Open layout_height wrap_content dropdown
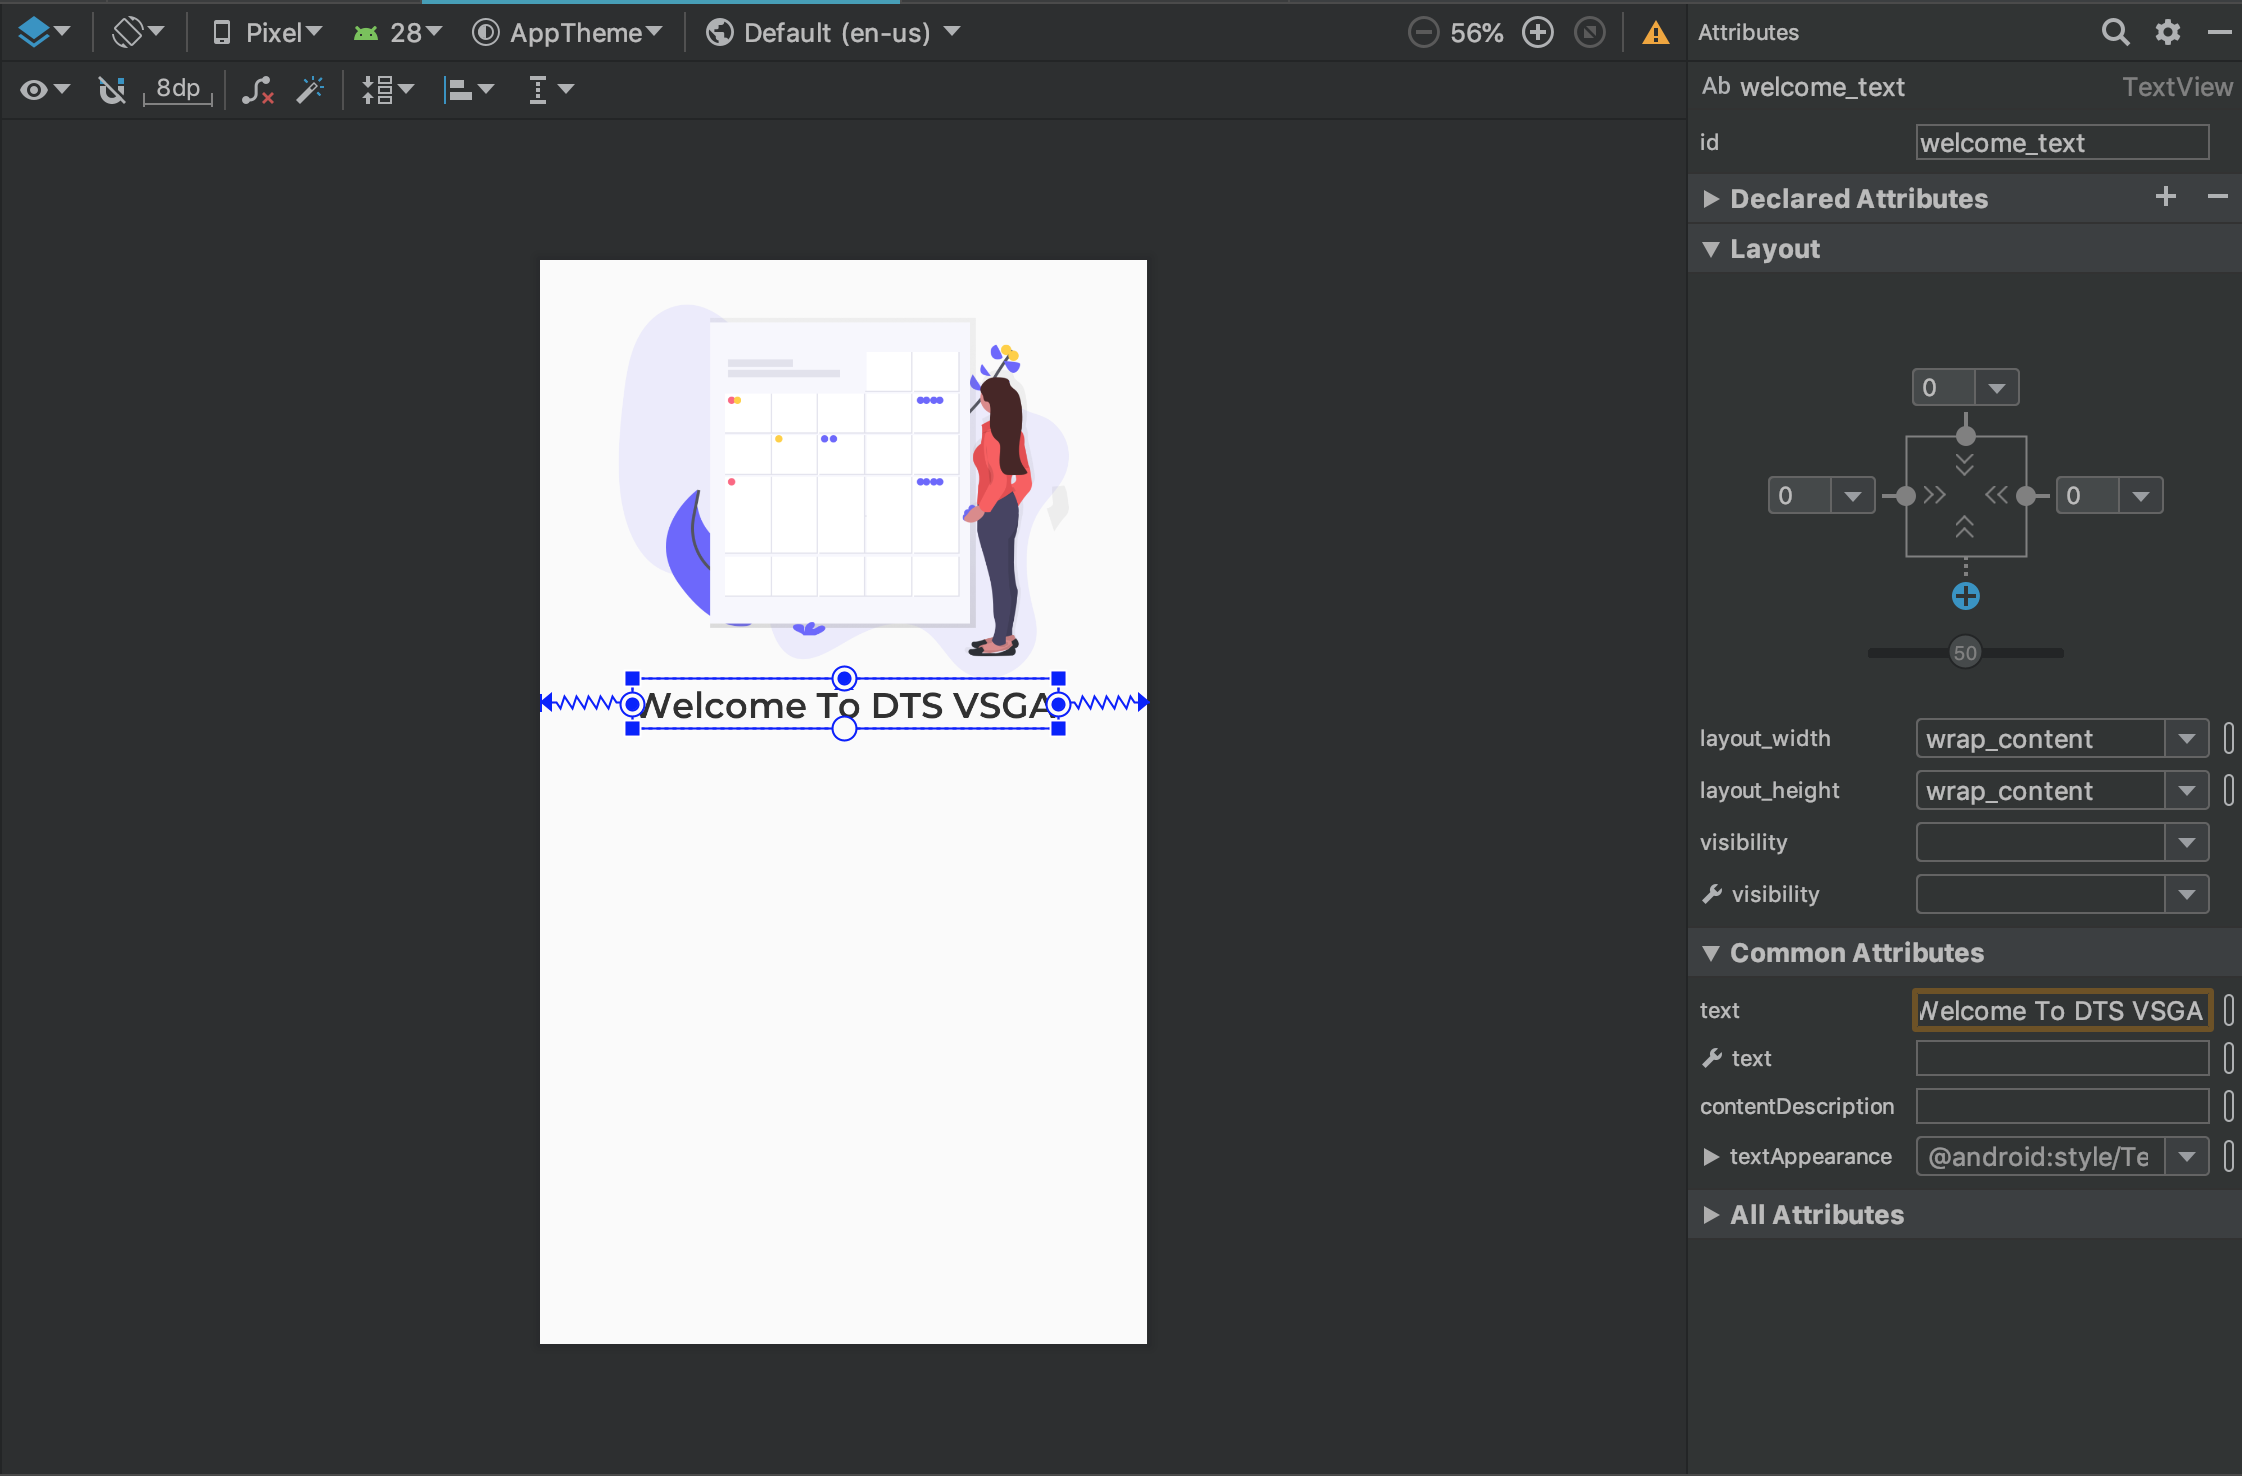 pos(2188,791)
